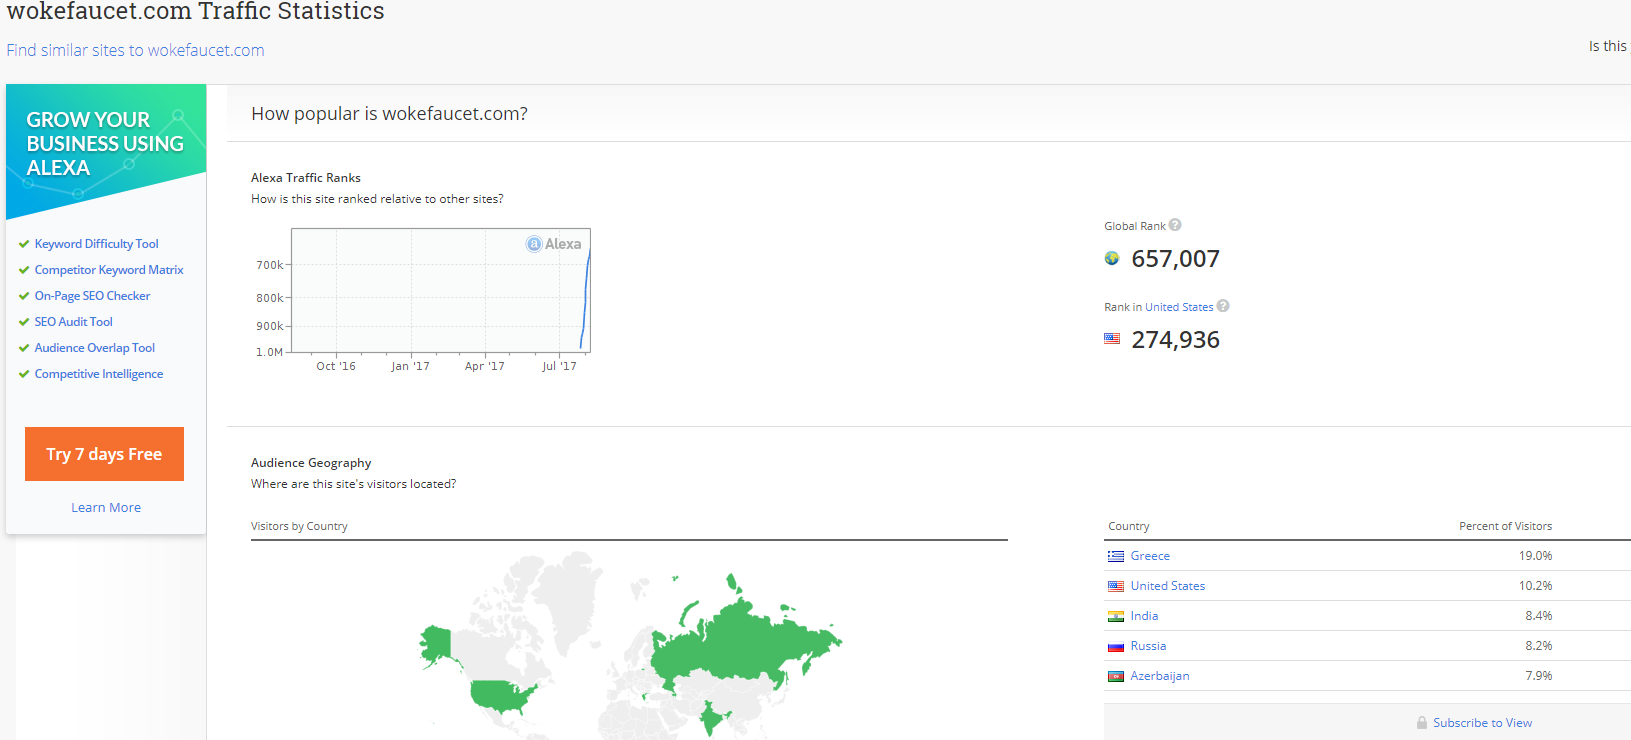1631x740 pixels.
Task: Click 'Jul '17' chart axis label
Action: pos(559,366)
